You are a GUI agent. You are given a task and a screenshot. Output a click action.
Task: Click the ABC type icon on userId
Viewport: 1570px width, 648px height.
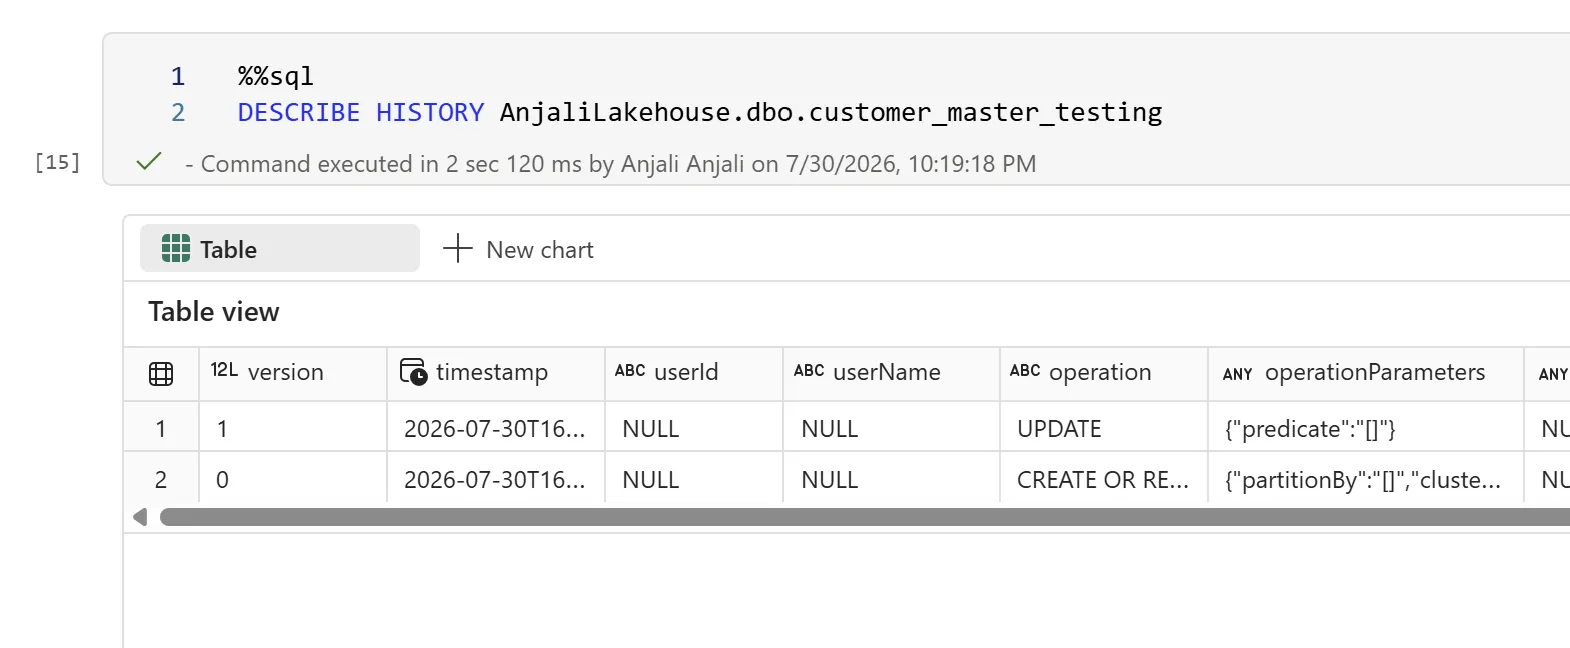pyautogui.click(x=630, y=371)
